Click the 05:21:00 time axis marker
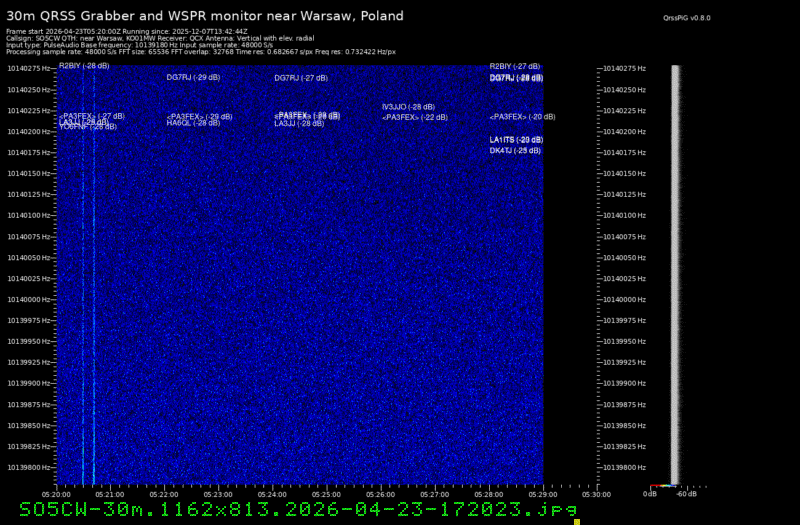 pos(109,493)
